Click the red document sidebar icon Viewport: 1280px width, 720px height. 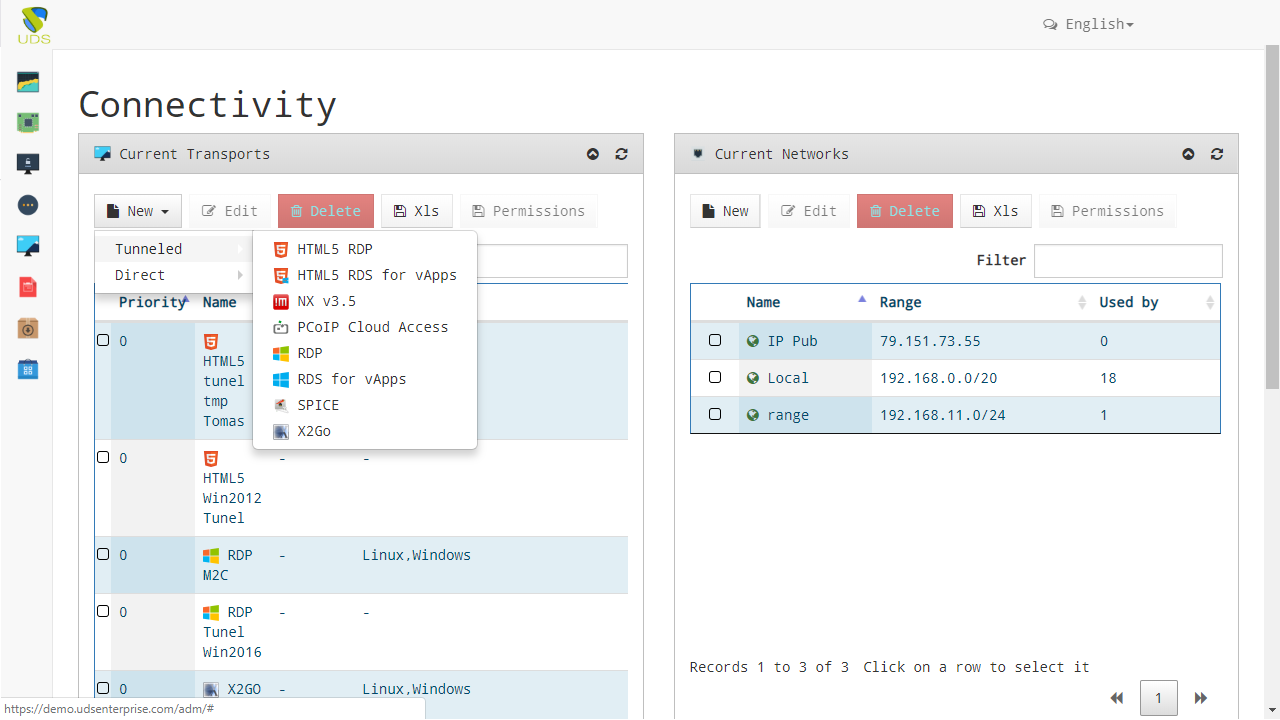tap(28, 288)
